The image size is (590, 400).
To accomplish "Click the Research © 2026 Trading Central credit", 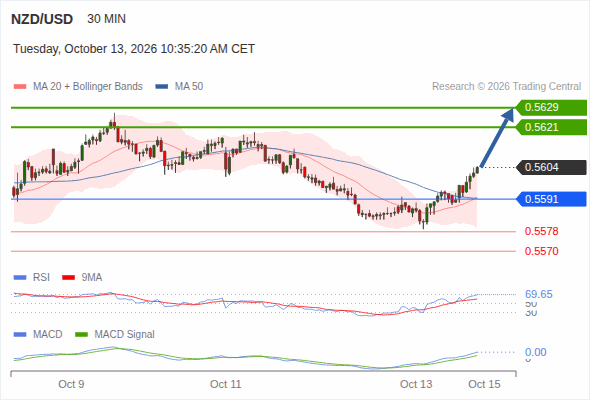I will [506, 87].
